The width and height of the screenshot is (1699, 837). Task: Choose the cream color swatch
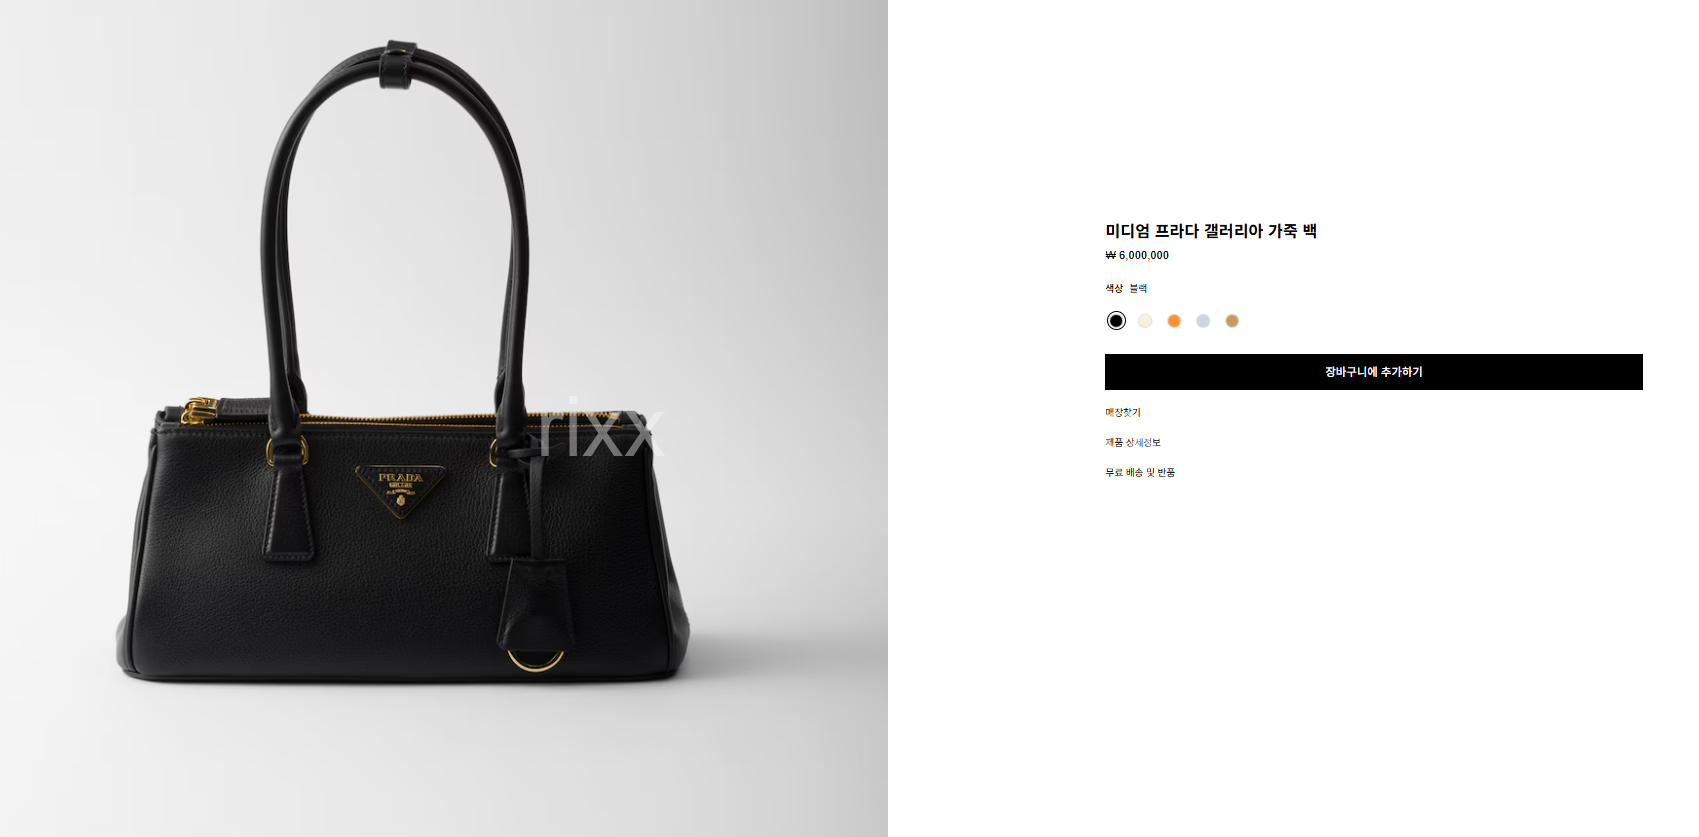point(1145,320)
